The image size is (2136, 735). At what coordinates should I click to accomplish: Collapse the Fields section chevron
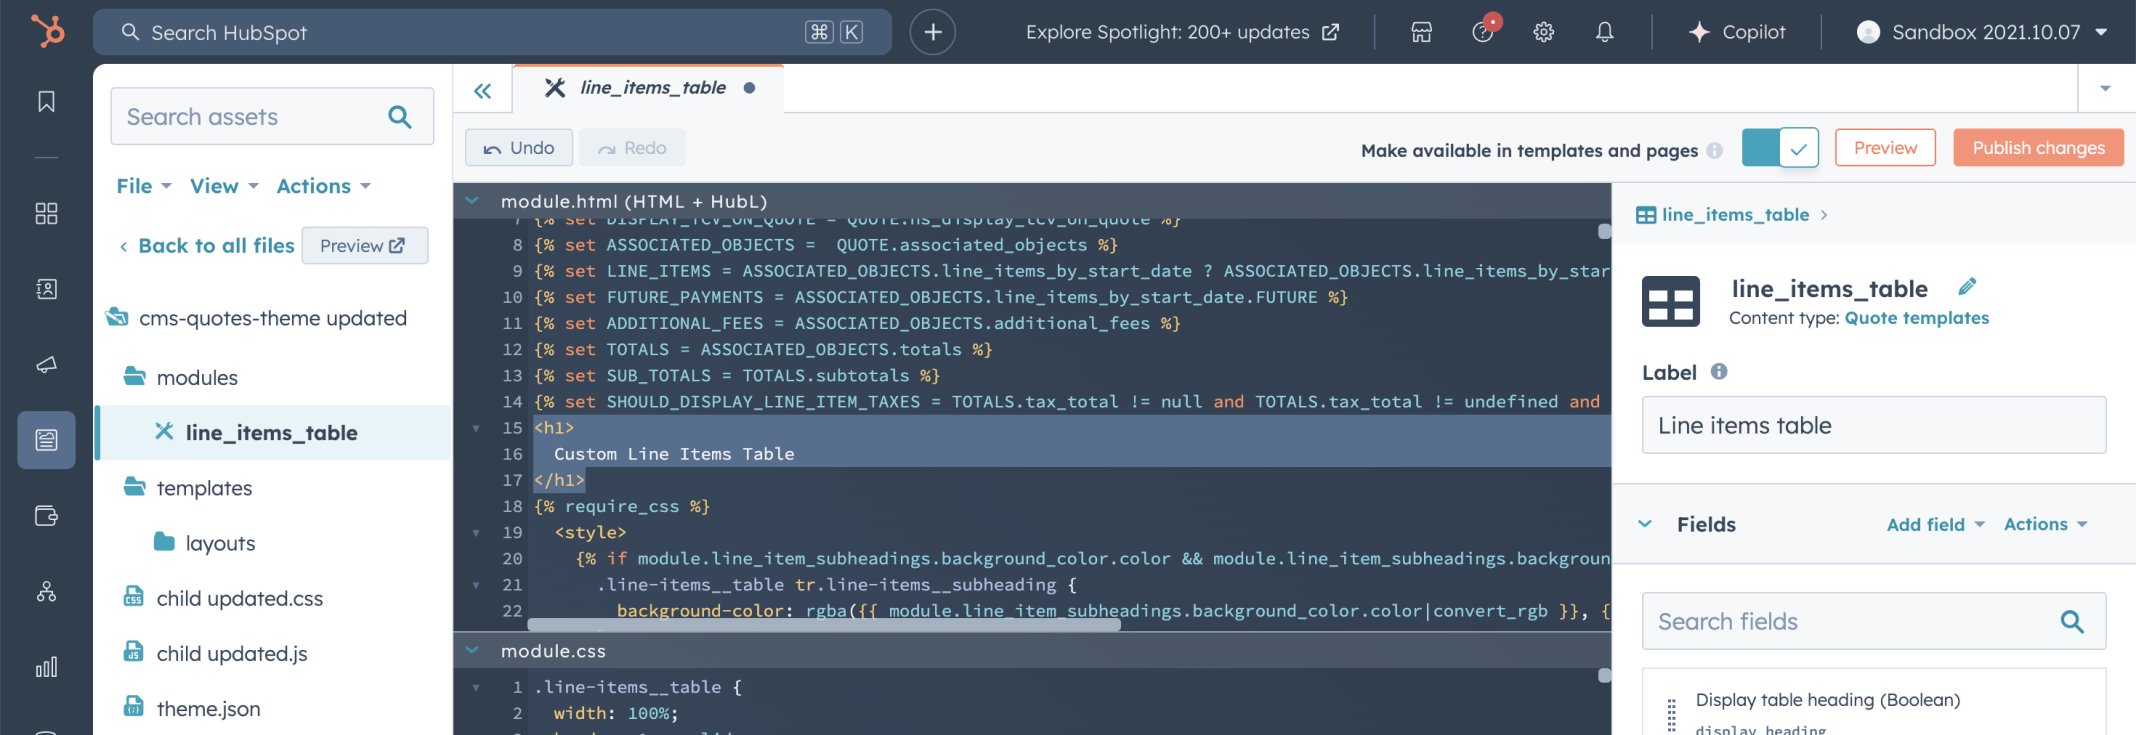pyautogui.click(x=1645, y=524)
